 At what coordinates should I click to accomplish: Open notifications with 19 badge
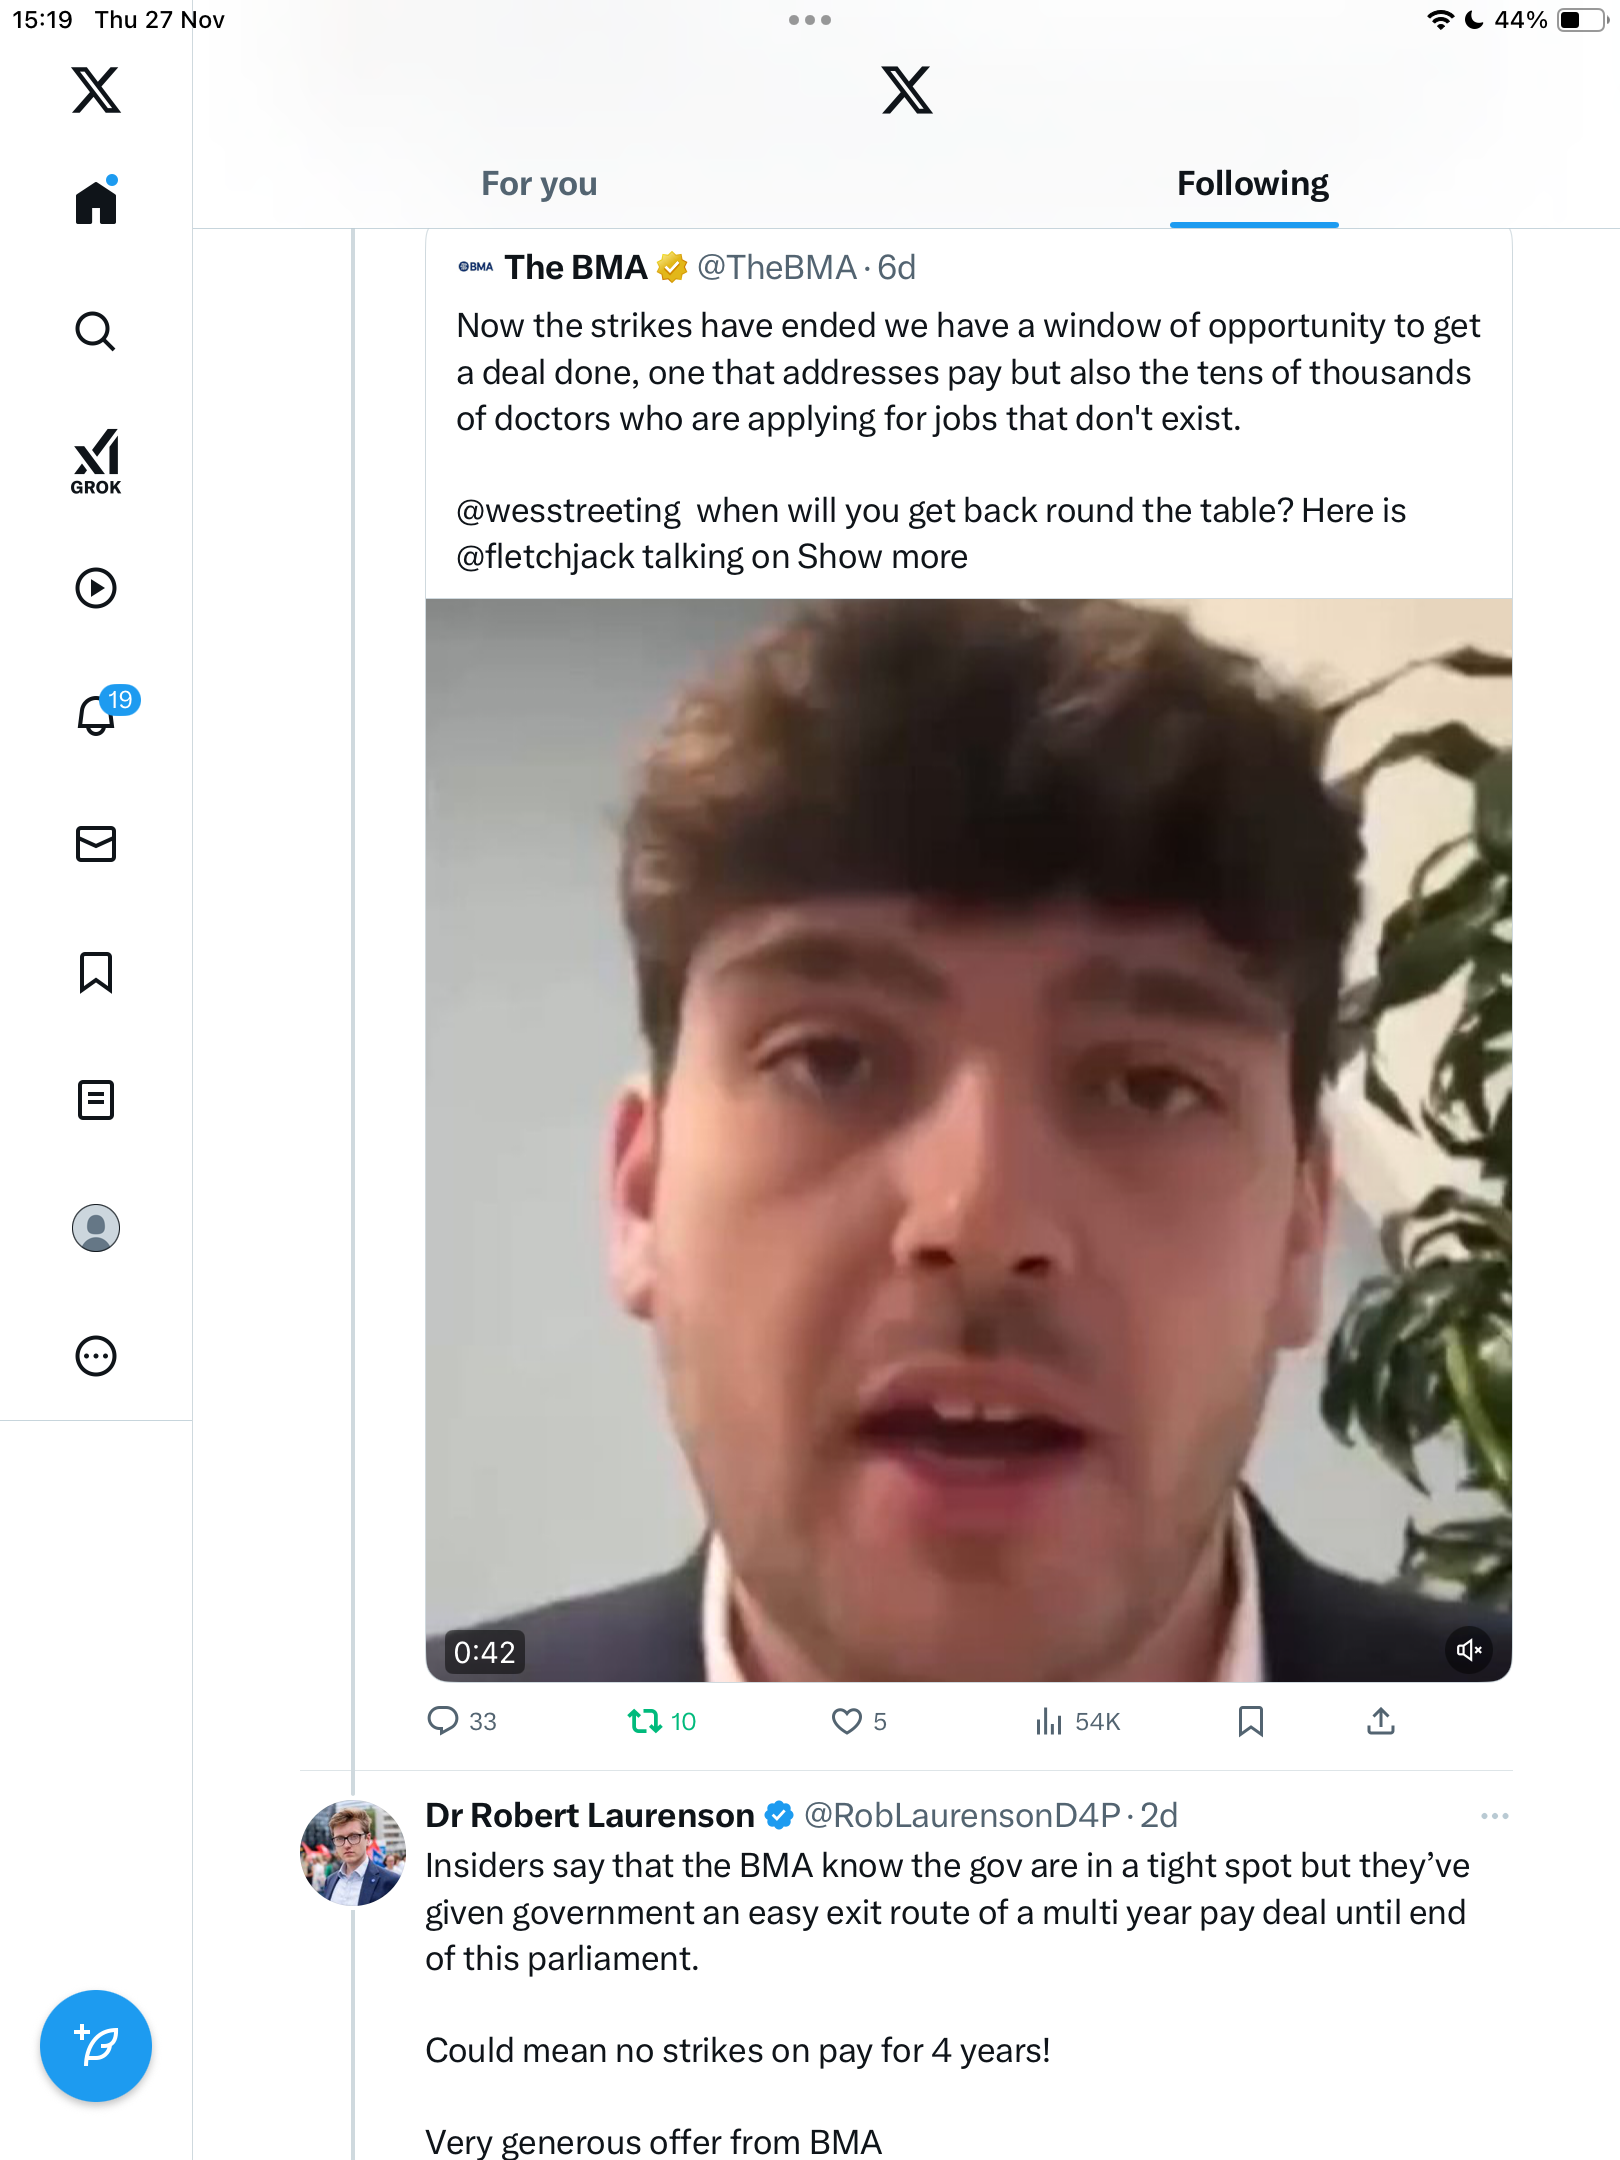click(98, 714)
